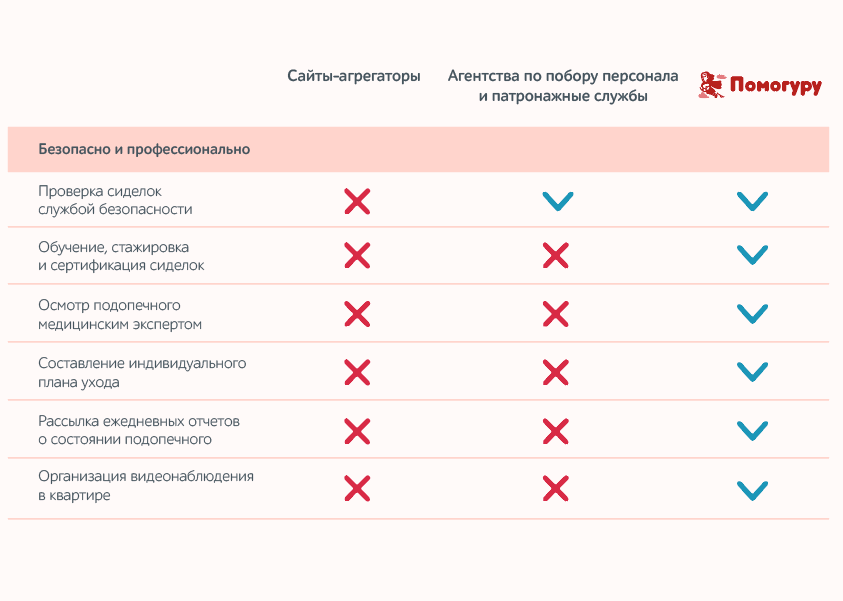Click aggregators red cross for individual care plan
Screen dimensions: 843x601
(357, 373)
